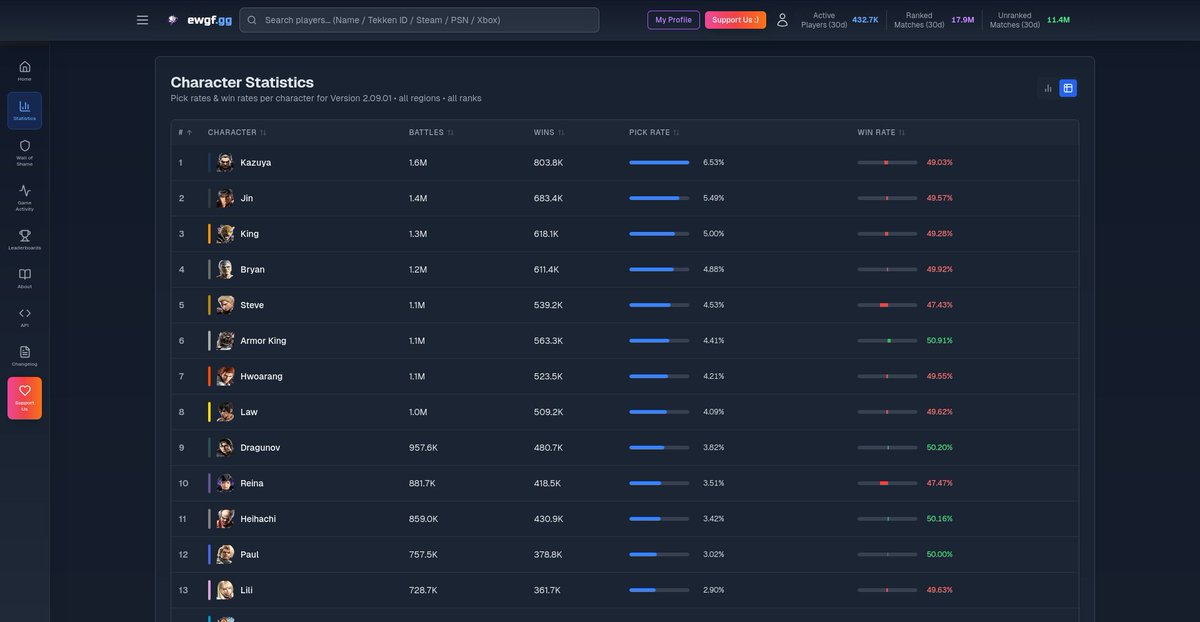
Task: Click Law's character portrait
Action: (x=225, y=412)
